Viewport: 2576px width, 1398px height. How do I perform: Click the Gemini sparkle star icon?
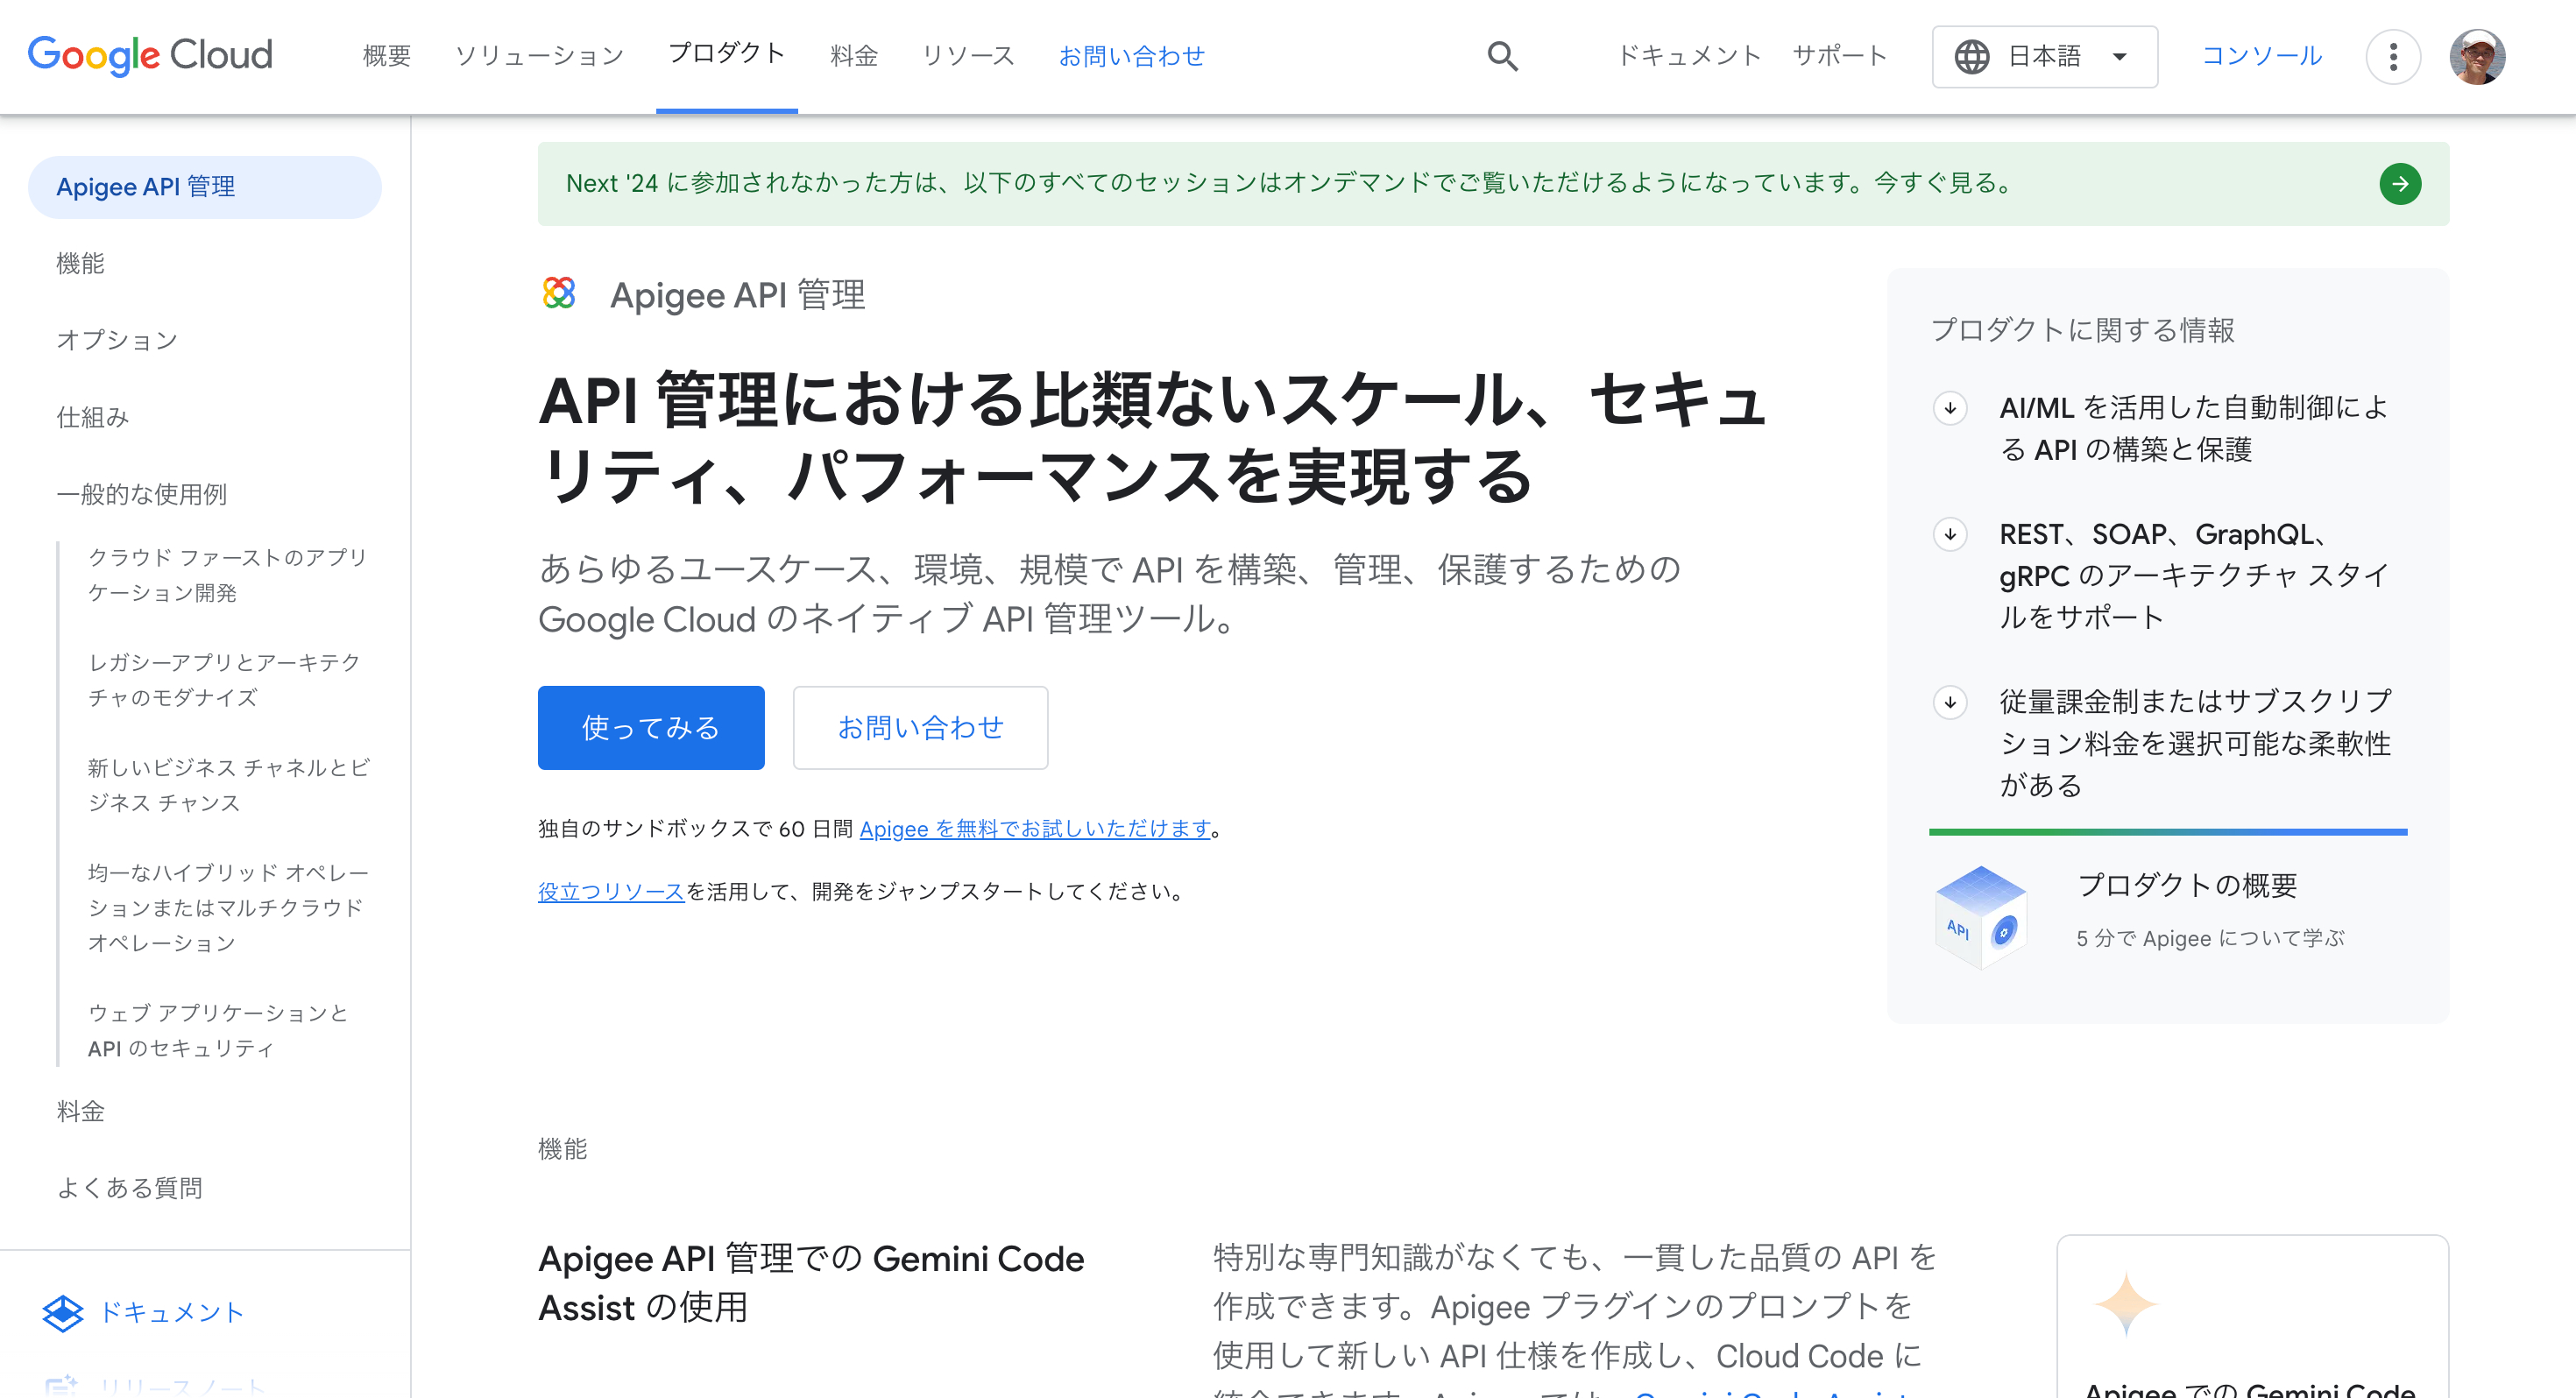click(2126, 1304)
